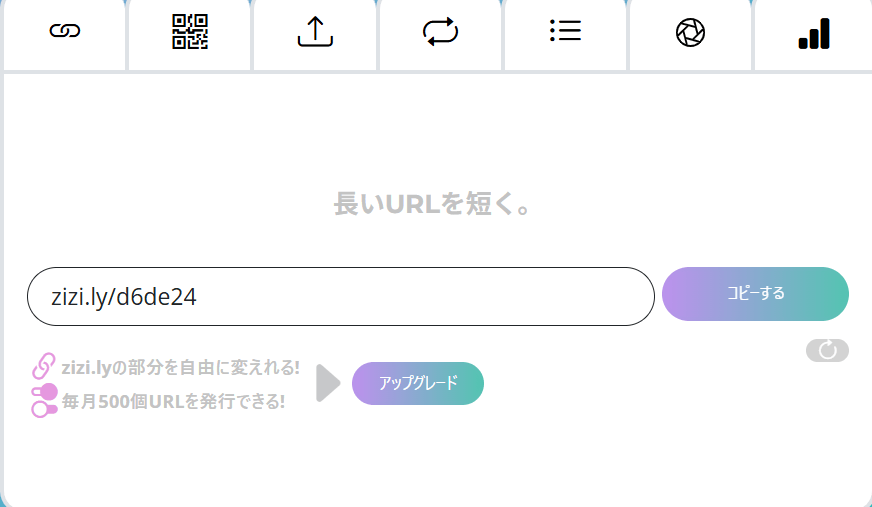Click the grey triangle arrow before アップグレード
The image size is (872, 507).
pyautogui.click(x=328, y=383)
